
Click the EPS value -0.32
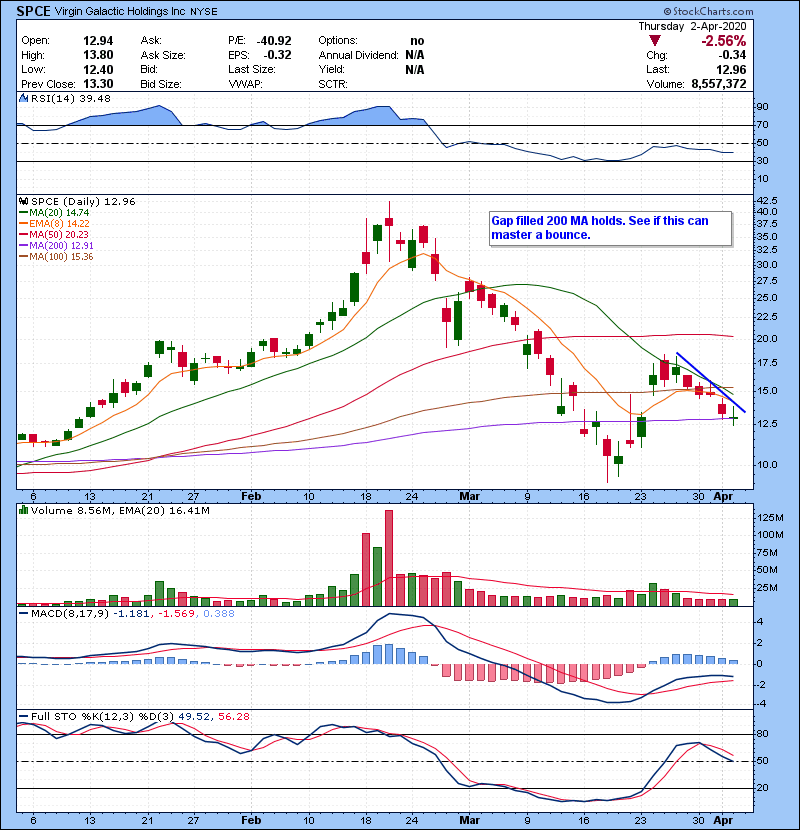tap(277, 55)
